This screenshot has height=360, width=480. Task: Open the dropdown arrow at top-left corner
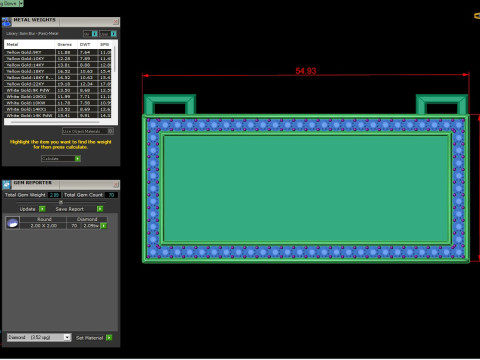21,3
